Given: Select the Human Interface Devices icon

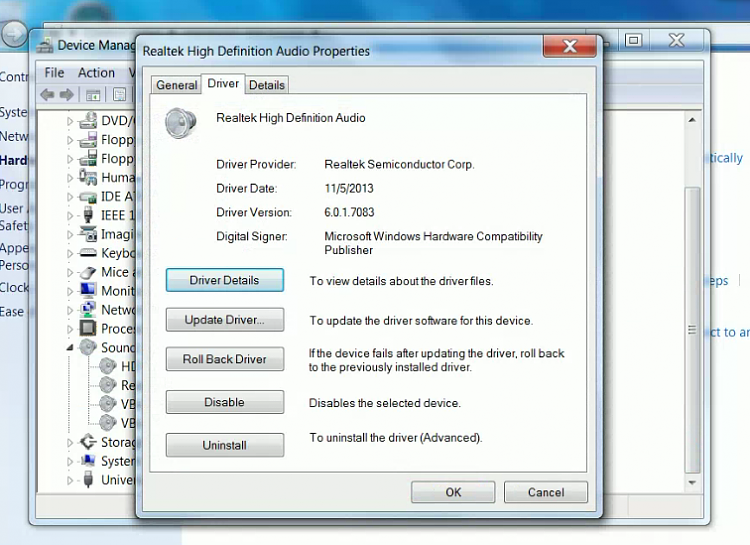Looking at the screenshot, I should point(88,177).
